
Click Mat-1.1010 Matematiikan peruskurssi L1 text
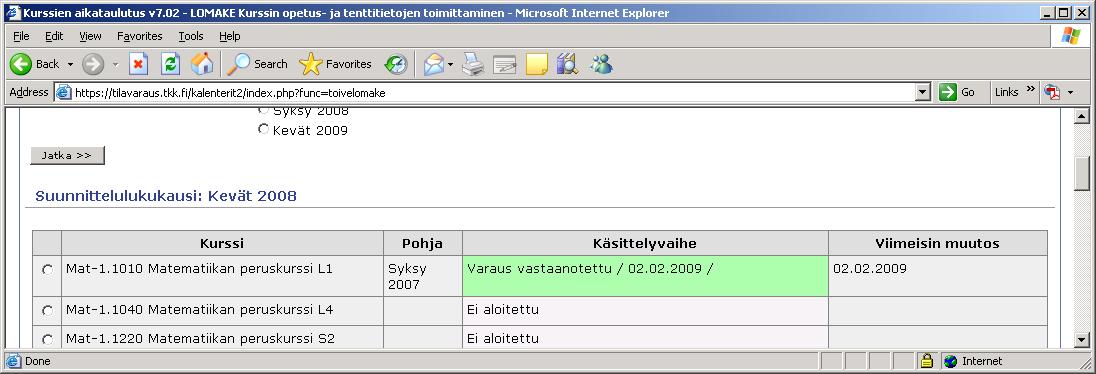[x=199, y=268]
